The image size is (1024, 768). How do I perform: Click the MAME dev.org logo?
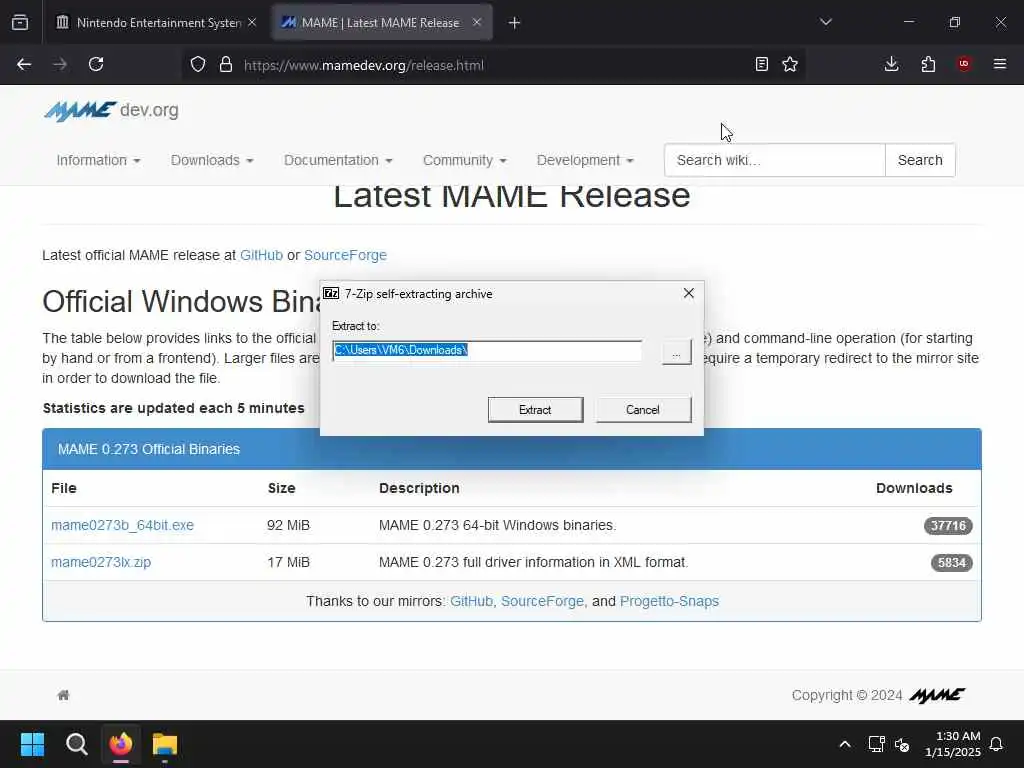pyautogui.click(x=111, y=111)
